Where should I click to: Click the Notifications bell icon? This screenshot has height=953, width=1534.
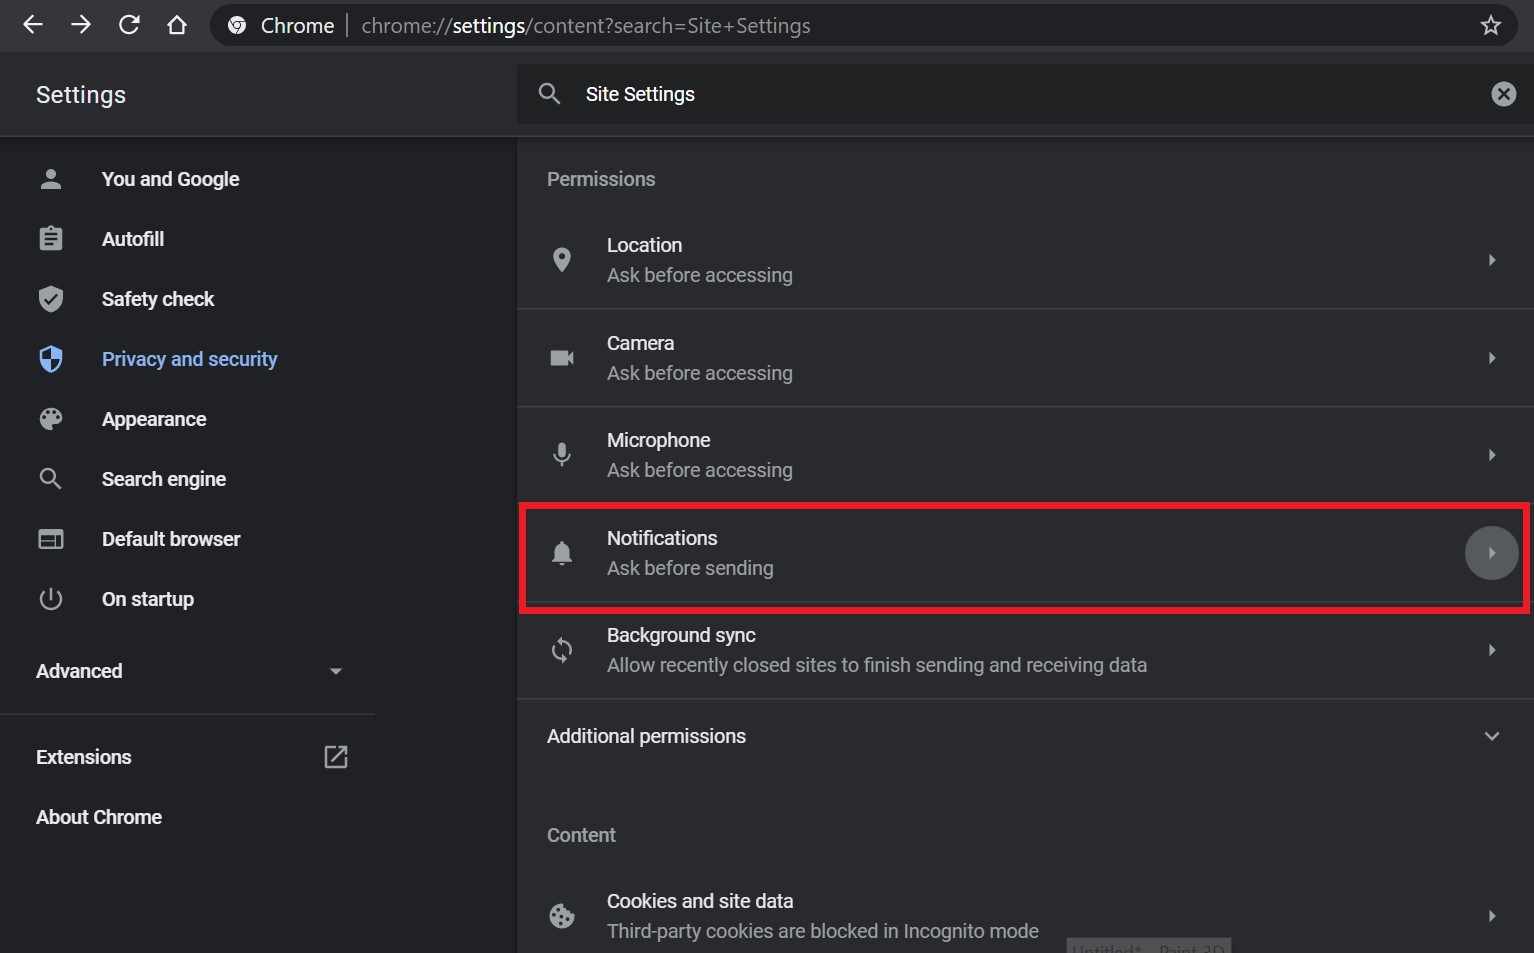point(562,552)
